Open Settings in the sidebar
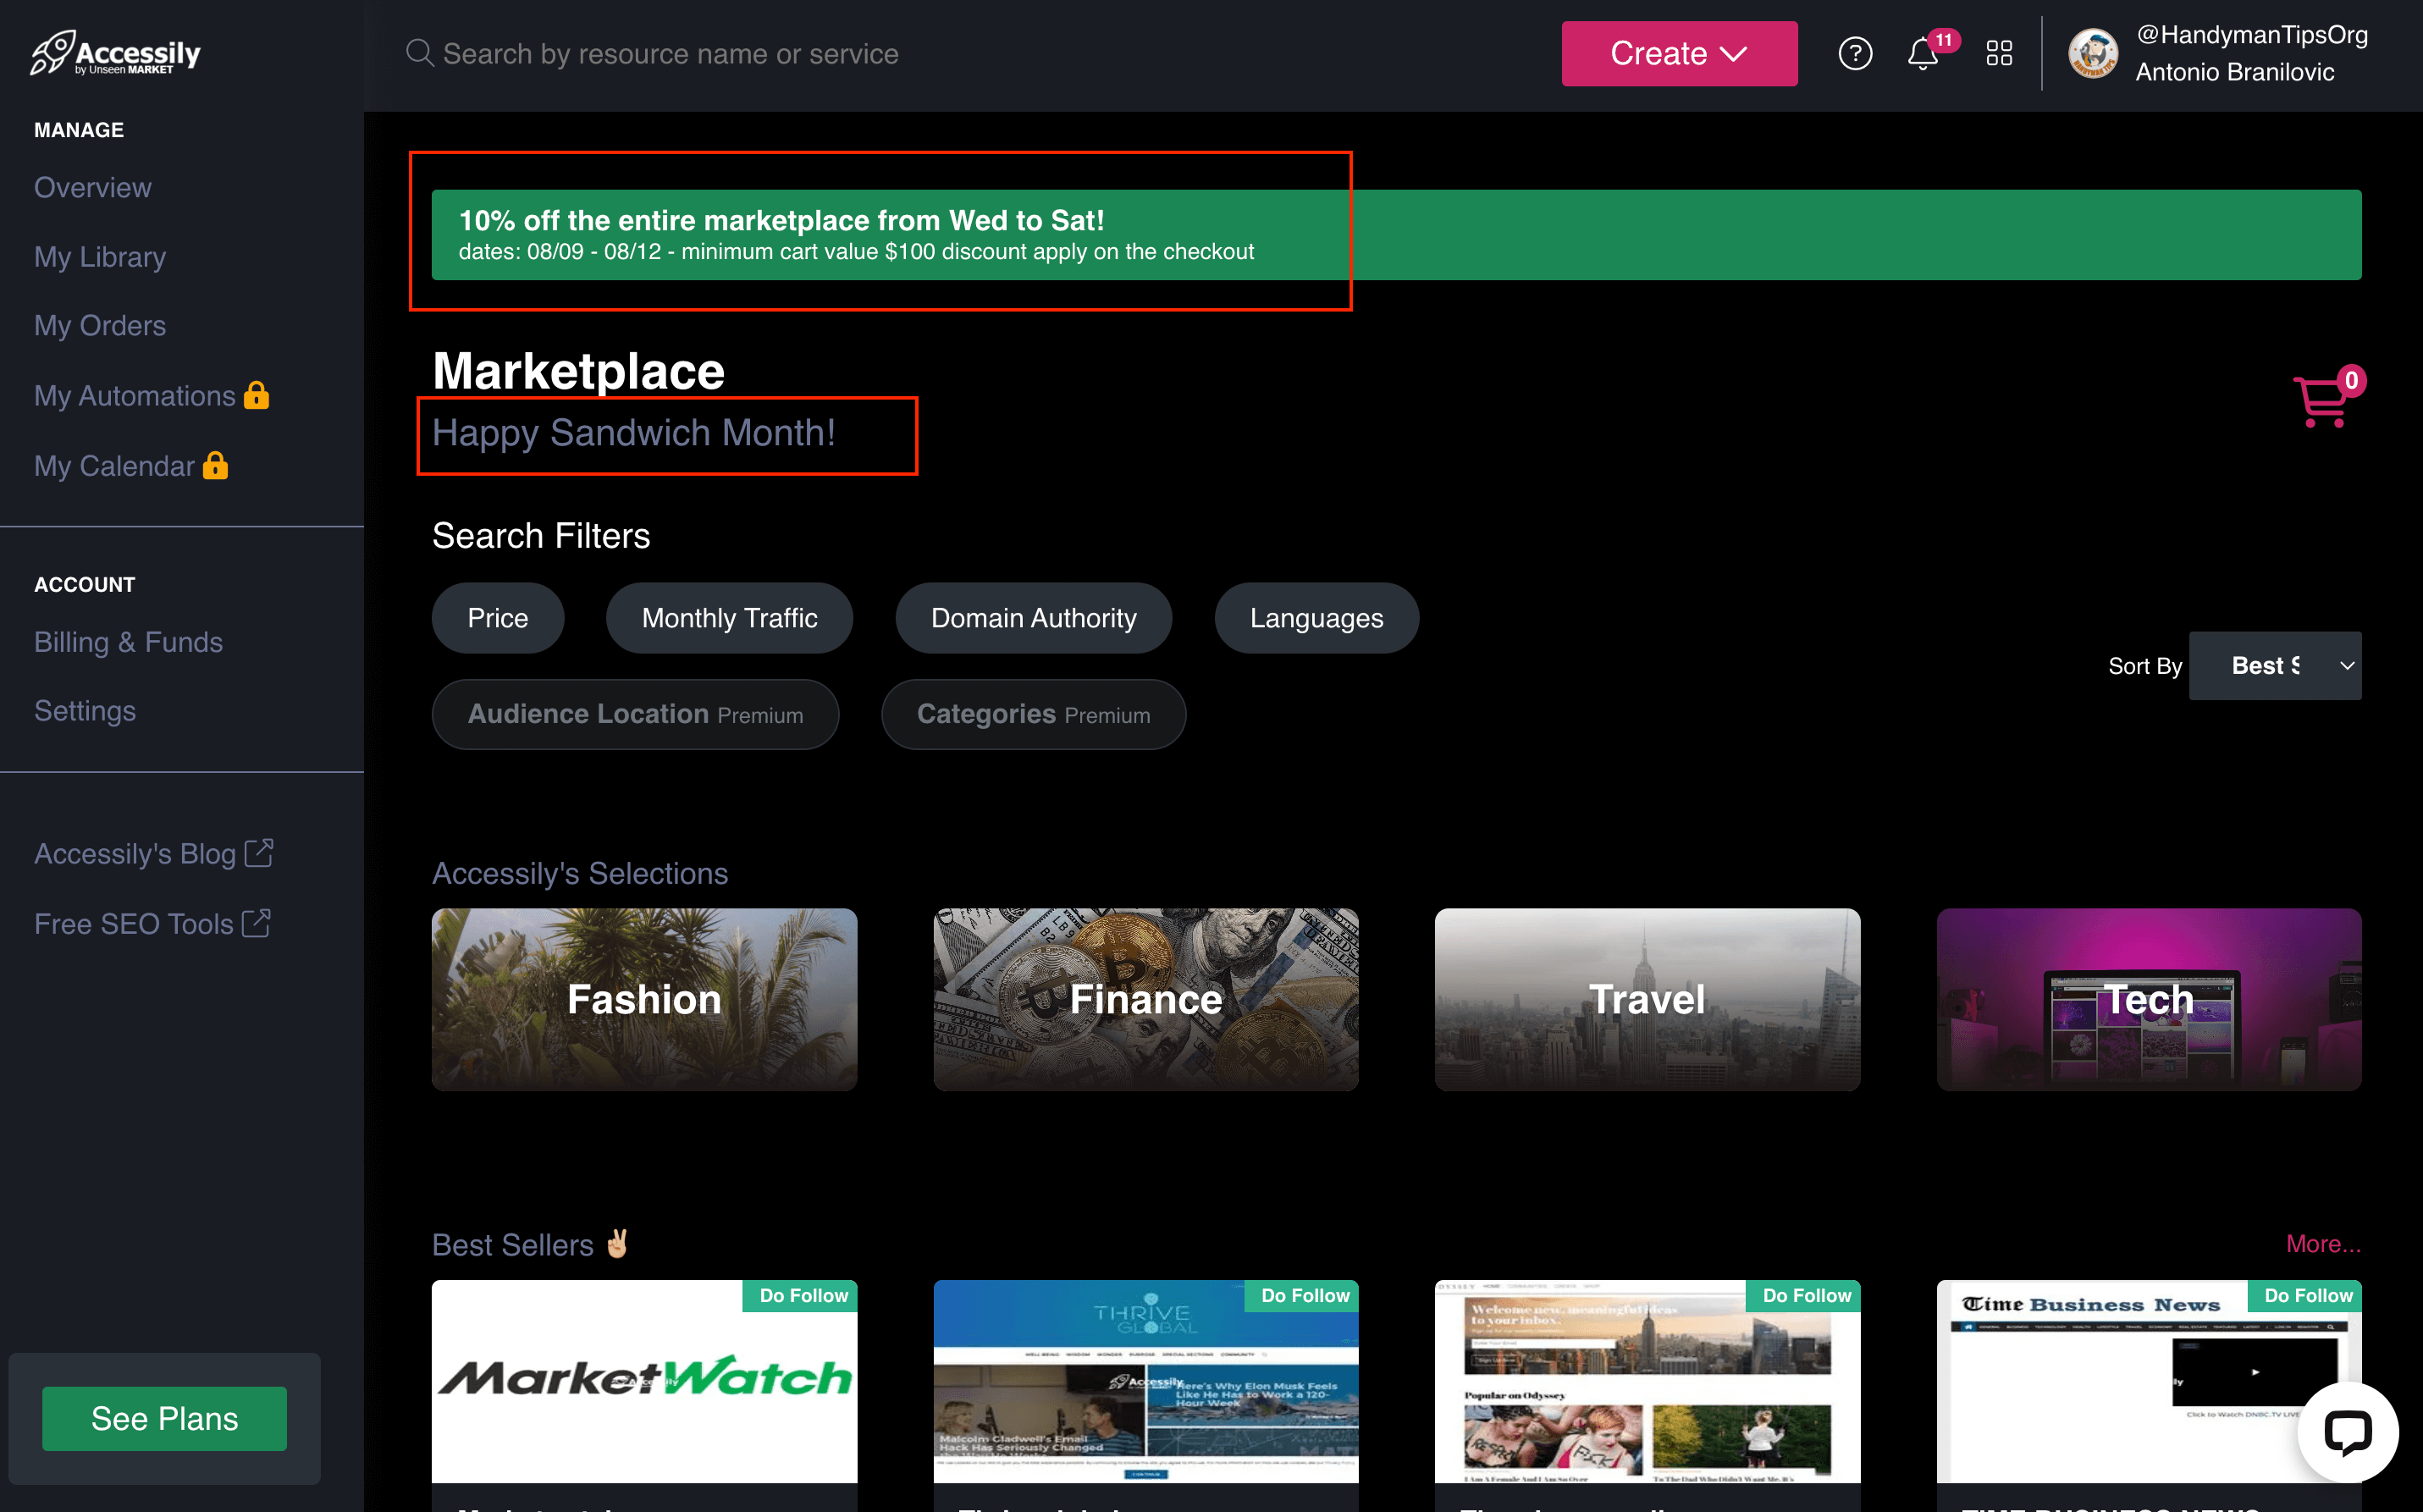The height and width of the screenshot is (1512, 2423). coord(85,711)
